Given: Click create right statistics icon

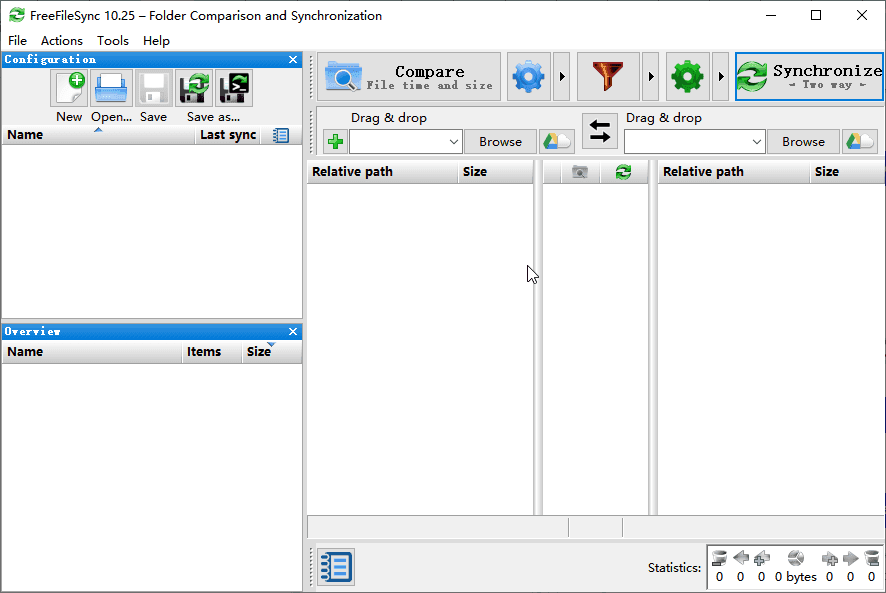Looking at the screenshot, I should [829, 559].
